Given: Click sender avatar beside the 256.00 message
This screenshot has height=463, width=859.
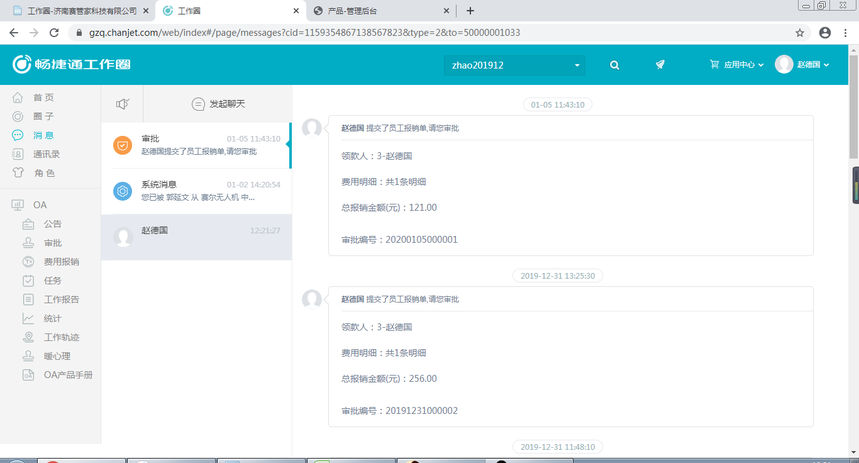Looking at the screenshot, I should pyautogui.click(x=312, y=299).
